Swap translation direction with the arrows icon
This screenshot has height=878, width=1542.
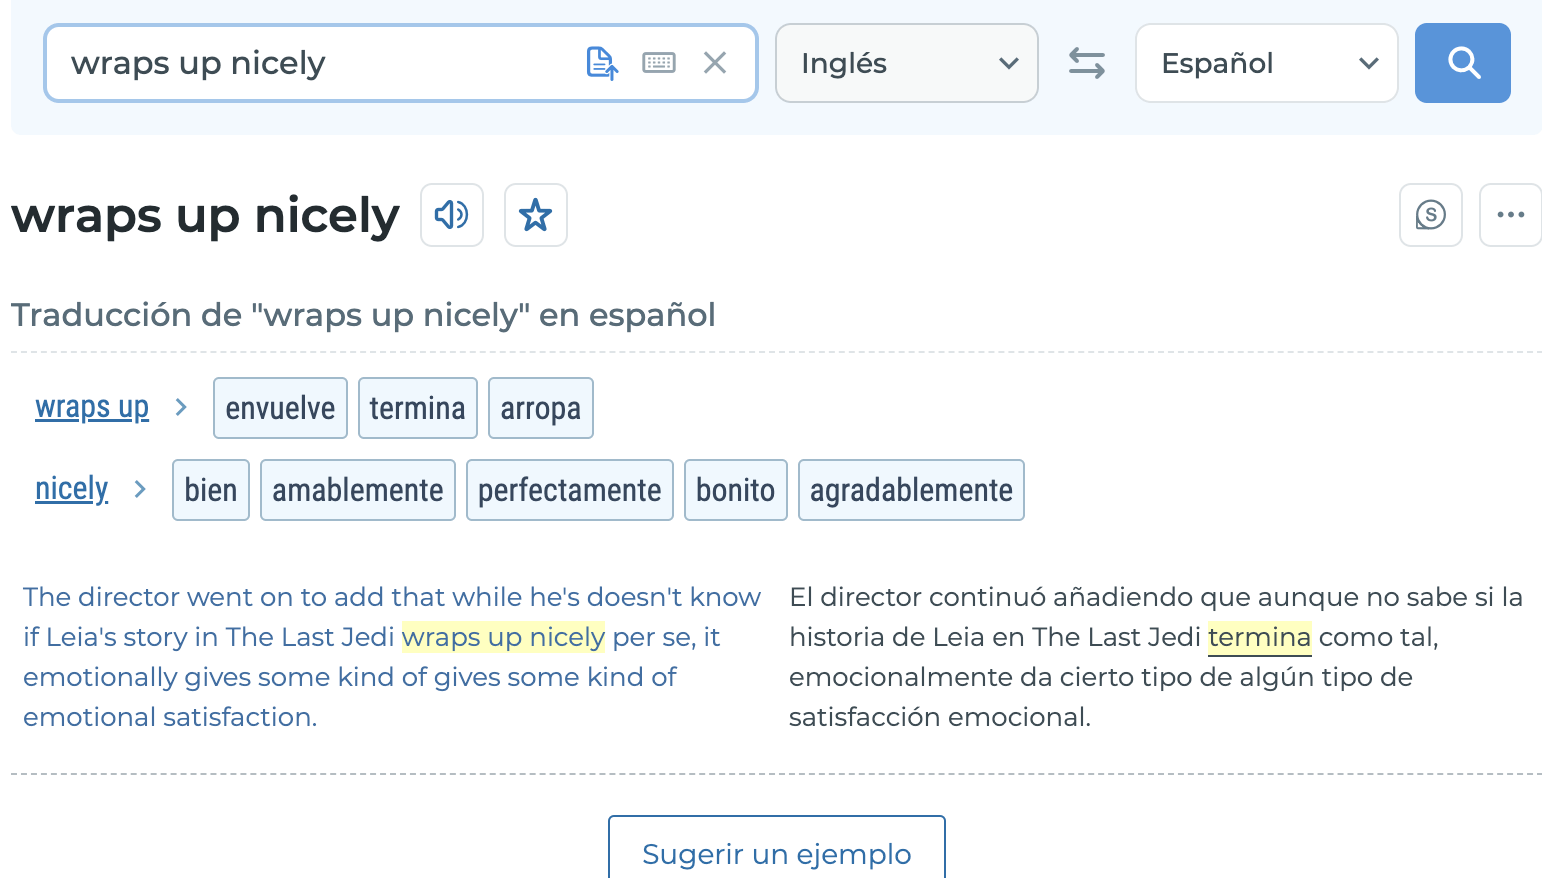pyautogui.click(x=1086, y=62)
